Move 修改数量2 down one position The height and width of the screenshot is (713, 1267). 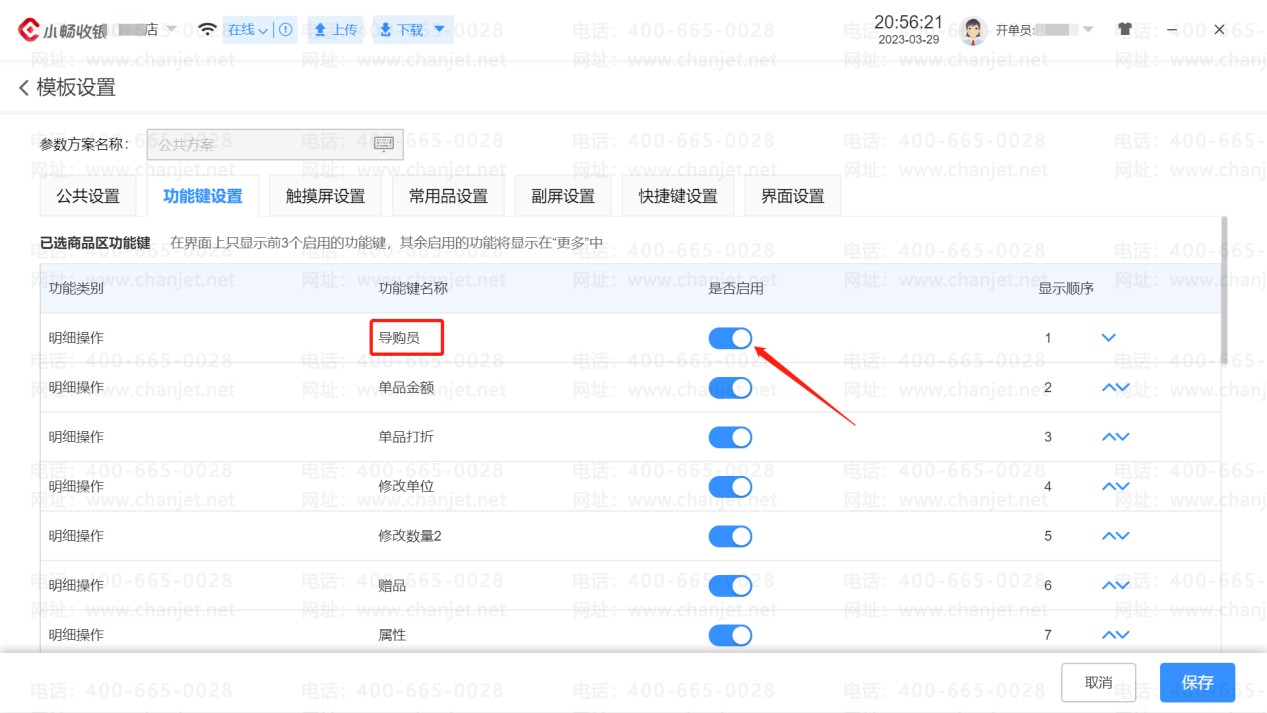click(x=1123, y=536)
